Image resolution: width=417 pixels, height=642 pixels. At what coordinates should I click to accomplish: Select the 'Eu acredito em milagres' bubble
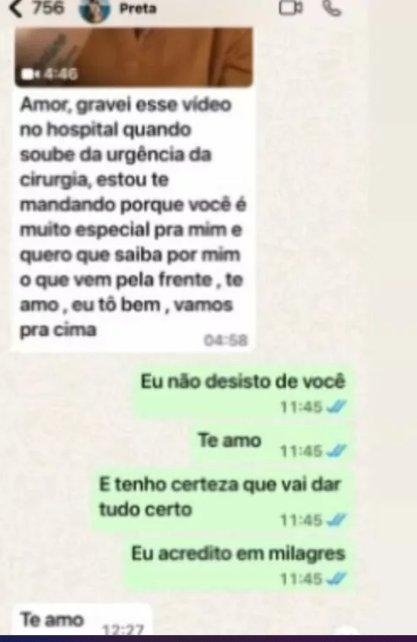239,565
